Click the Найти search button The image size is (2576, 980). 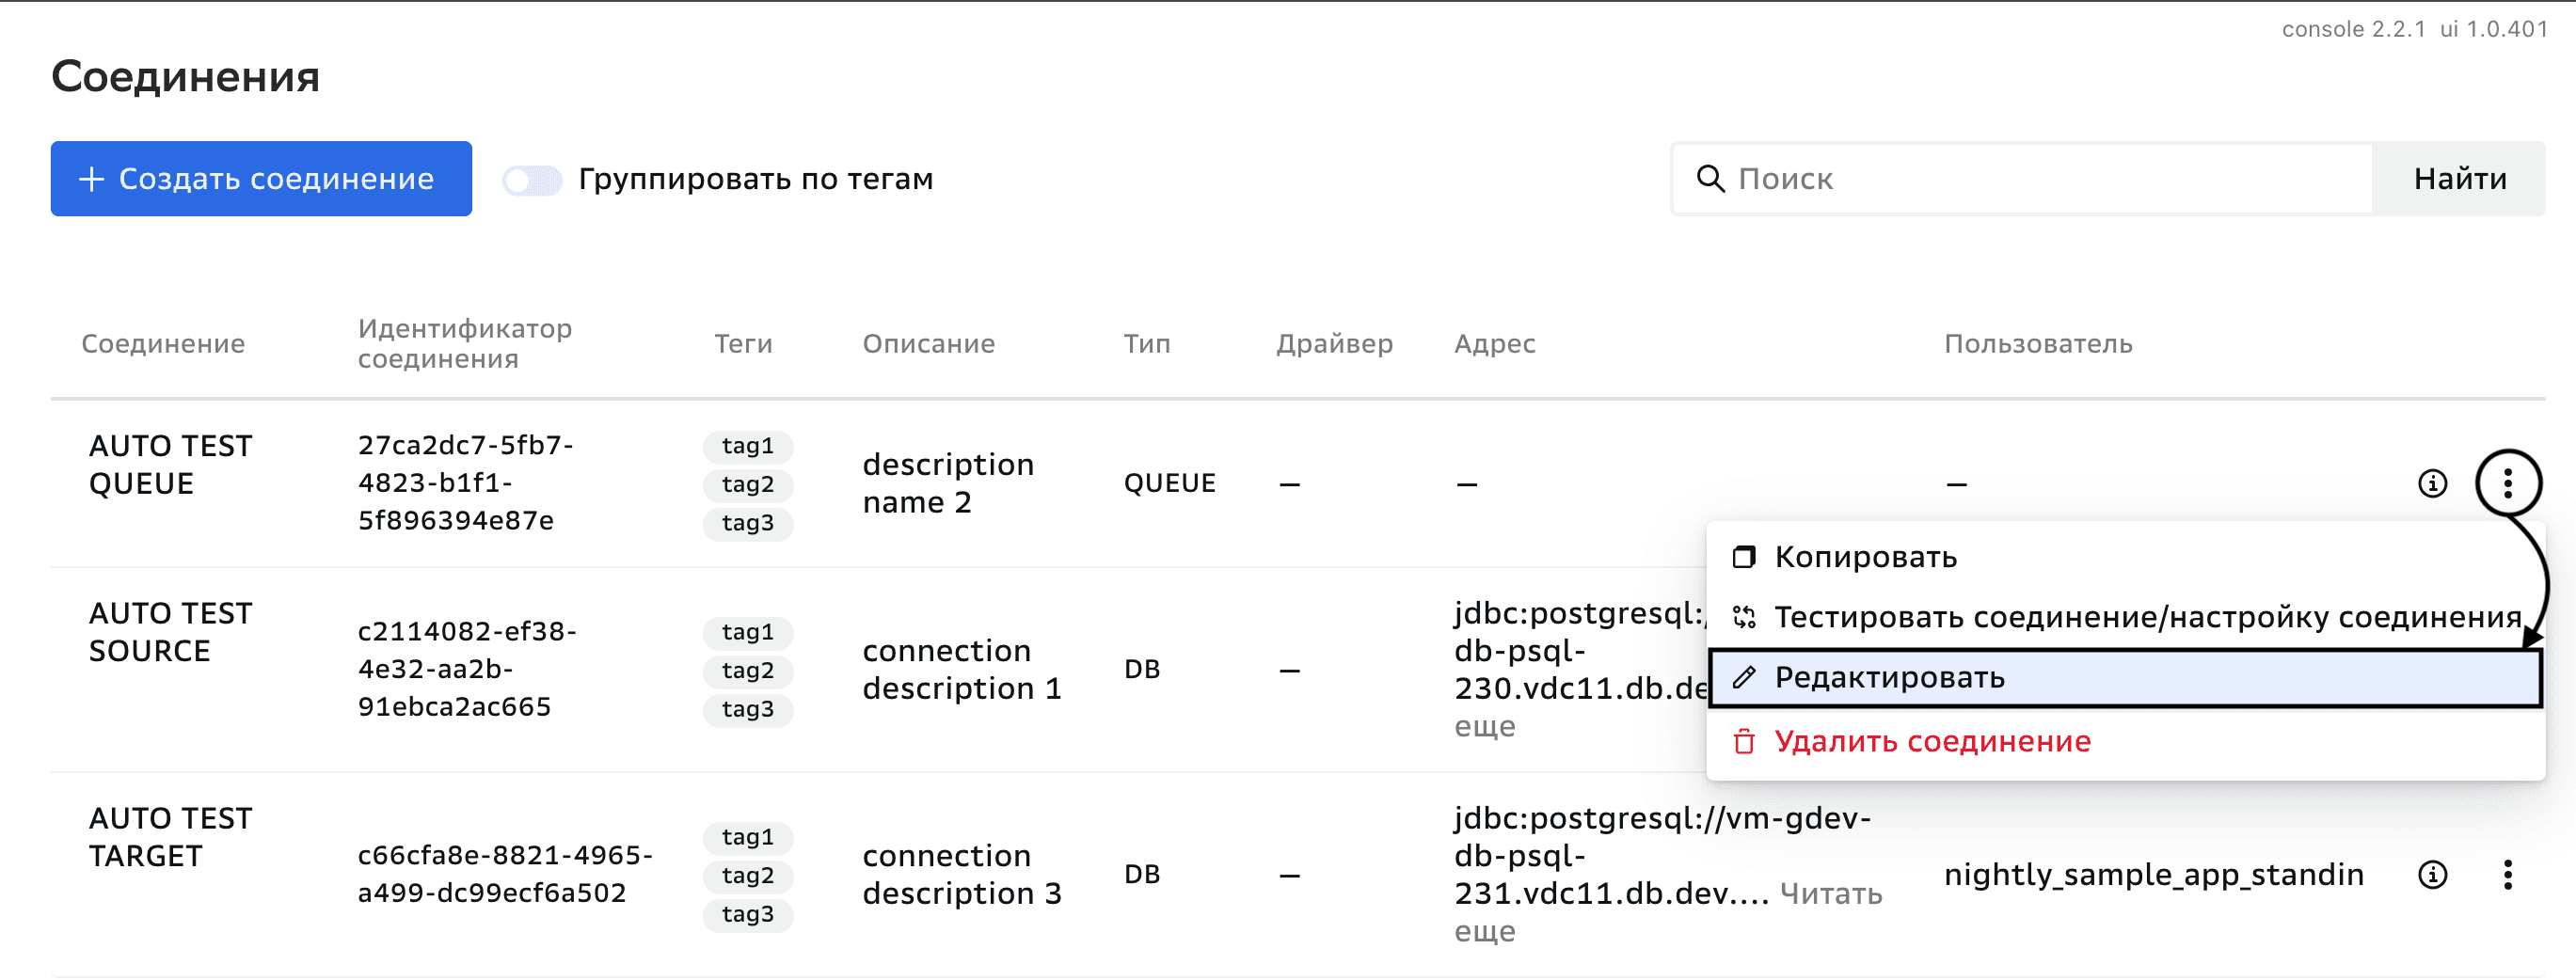tap(2459, 179)
